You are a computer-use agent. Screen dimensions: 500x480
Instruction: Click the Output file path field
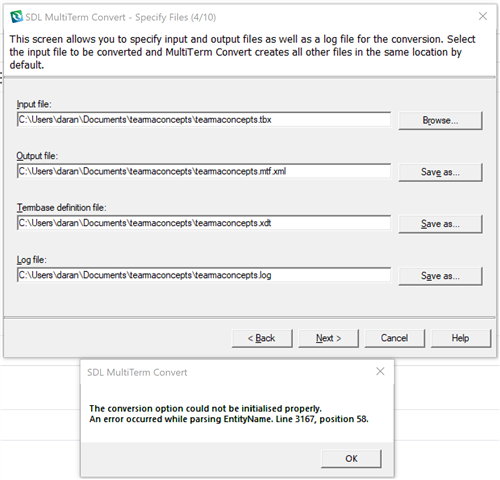tap(204, 171)
